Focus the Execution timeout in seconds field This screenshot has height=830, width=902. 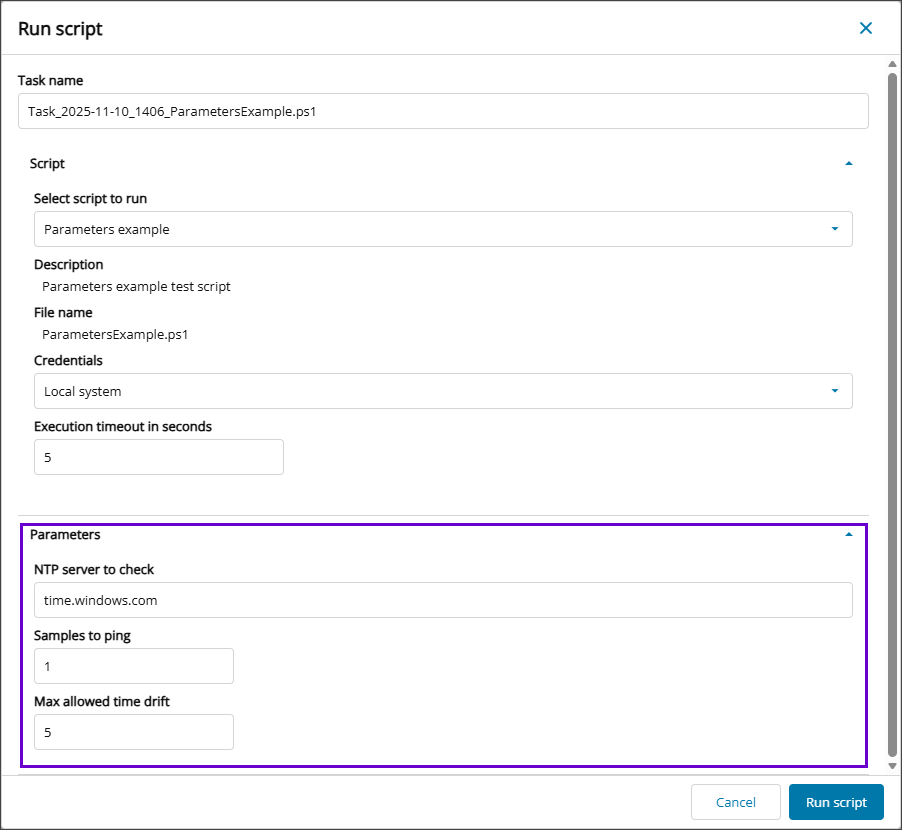tap(159, 457)
